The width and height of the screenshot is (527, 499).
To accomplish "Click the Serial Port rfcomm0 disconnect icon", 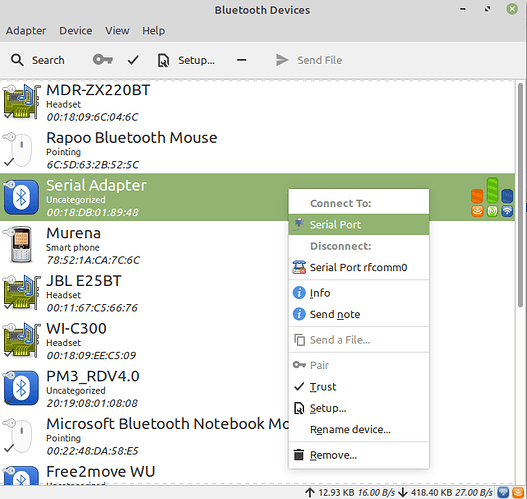I will tap(299, 267).
